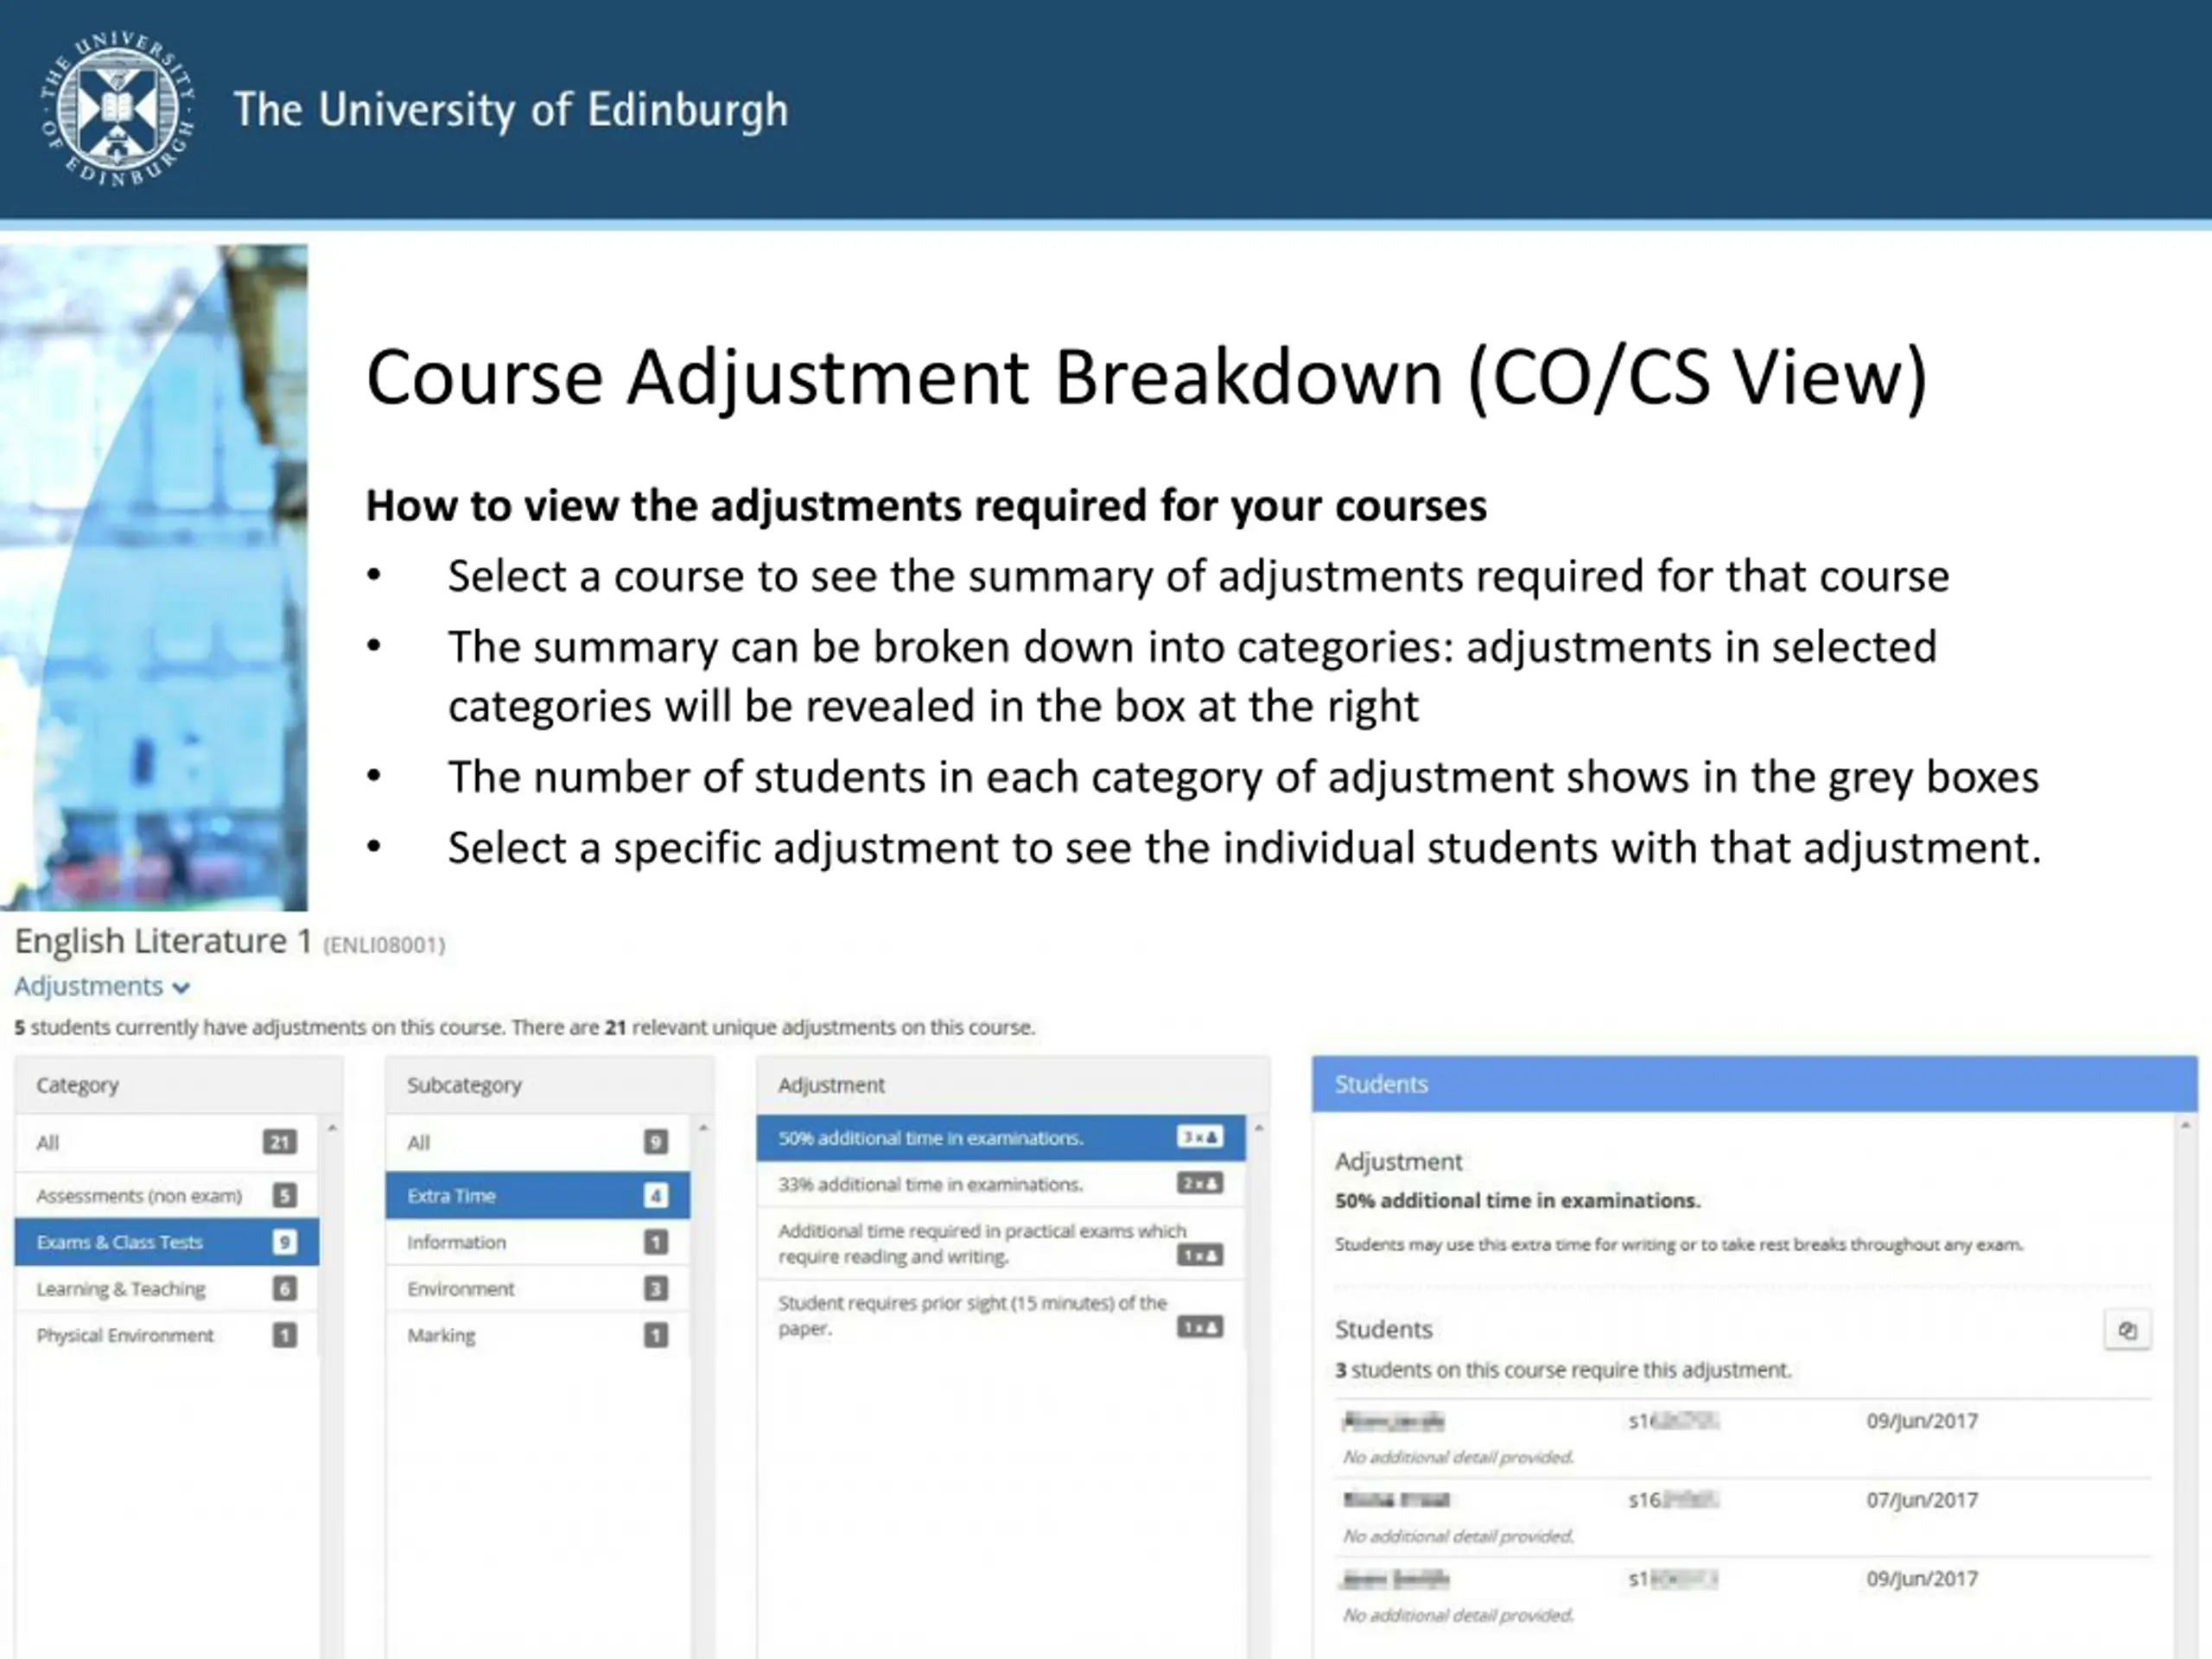Click the course code ENLI08001

(x=384, y=945)
